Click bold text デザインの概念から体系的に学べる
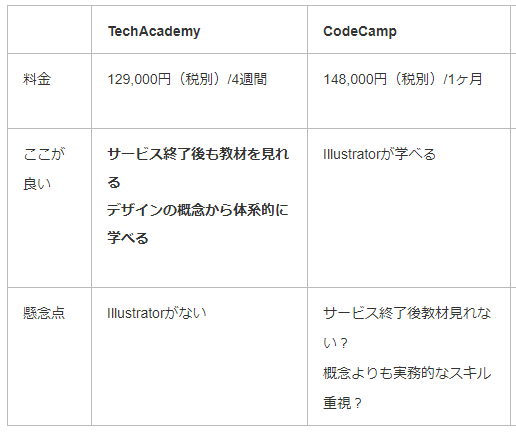This screenshot has width=516, height=432. click(x=198, y=224)
